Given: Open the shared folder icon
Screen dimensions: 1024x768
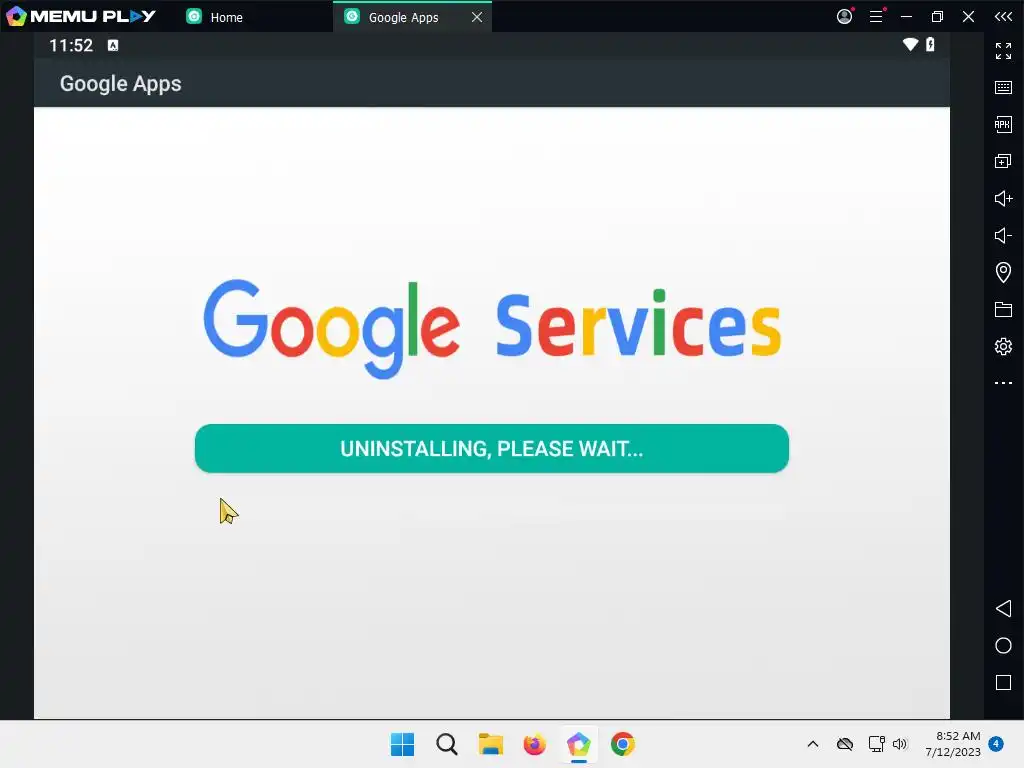Looking at the screenshot, I should click(1003, 309).
